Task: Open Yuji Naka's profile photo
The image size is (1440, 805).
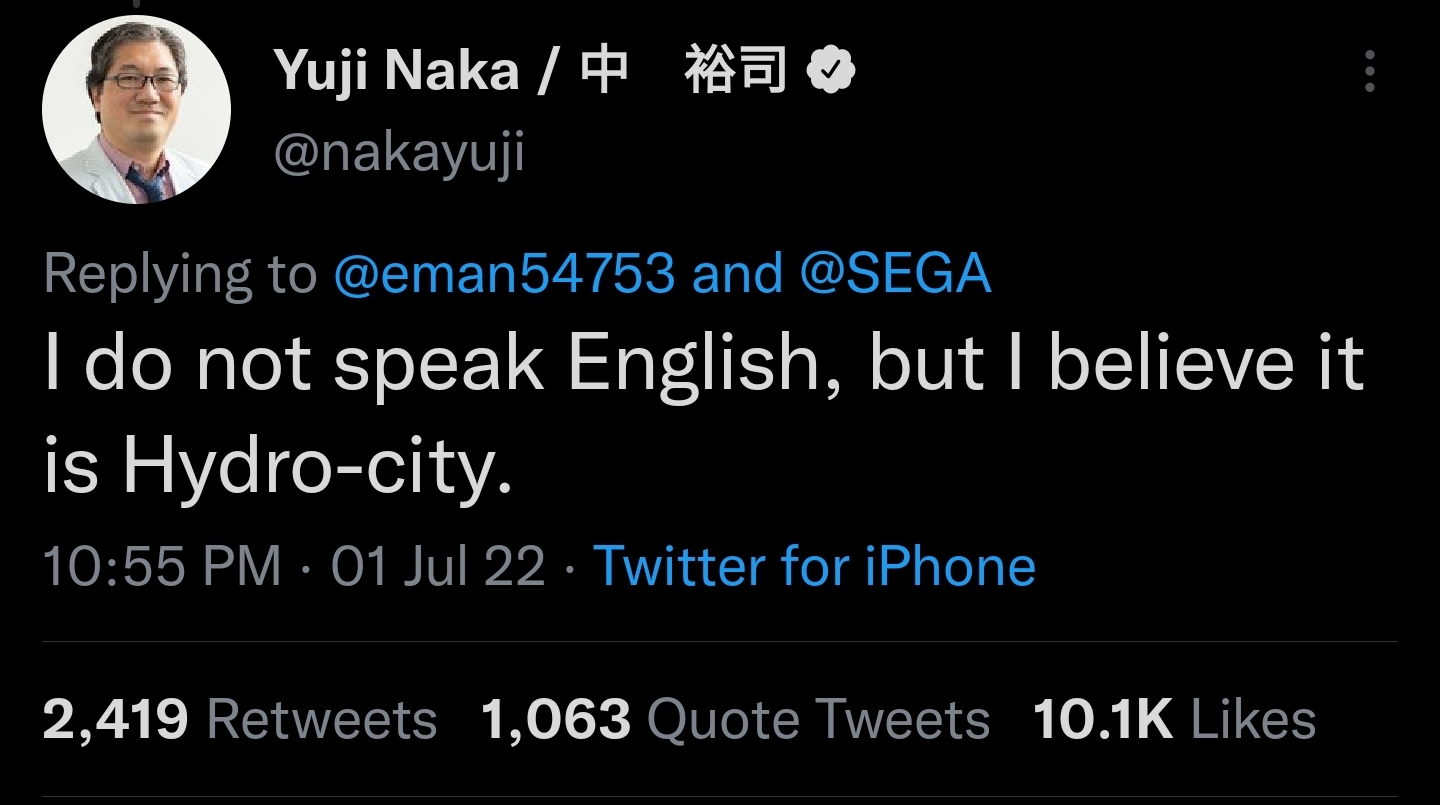Action: pos(136,109)
